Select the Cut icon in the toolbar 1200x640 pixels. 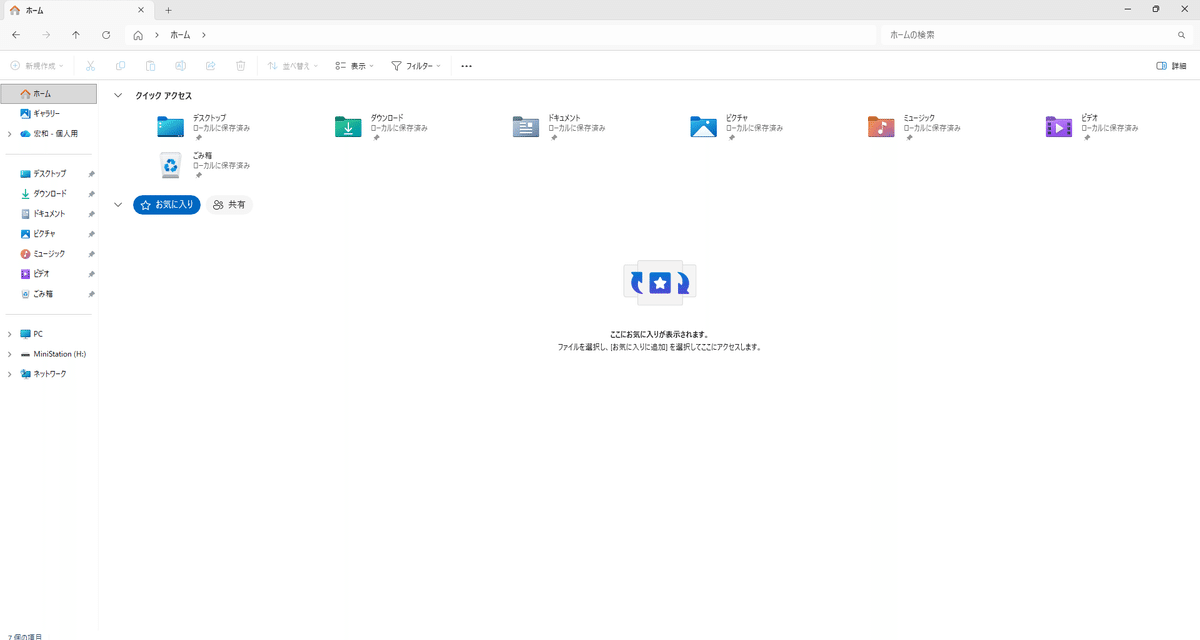point(88,65)
